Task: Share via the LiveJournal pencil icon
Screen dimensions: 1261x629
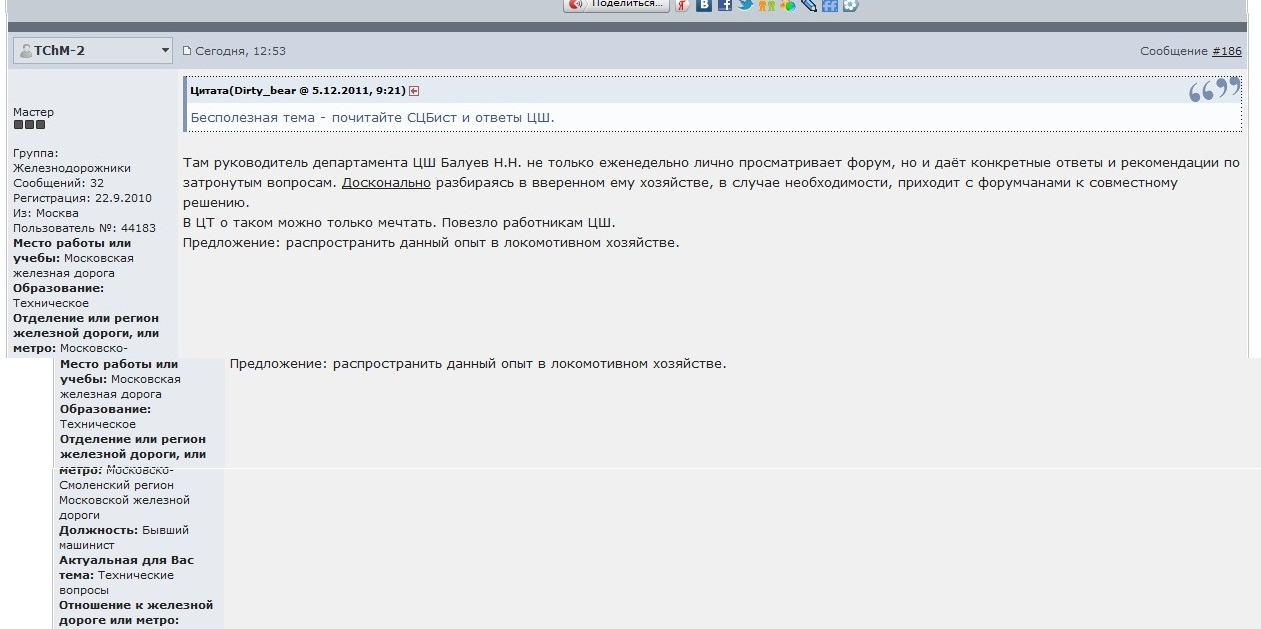Action: [809, 5]
